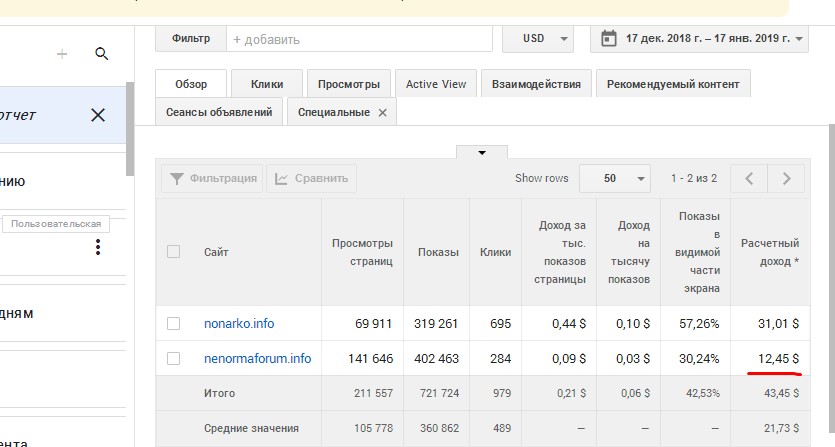Open the Show rows 50 dropdown

point(614,179)
